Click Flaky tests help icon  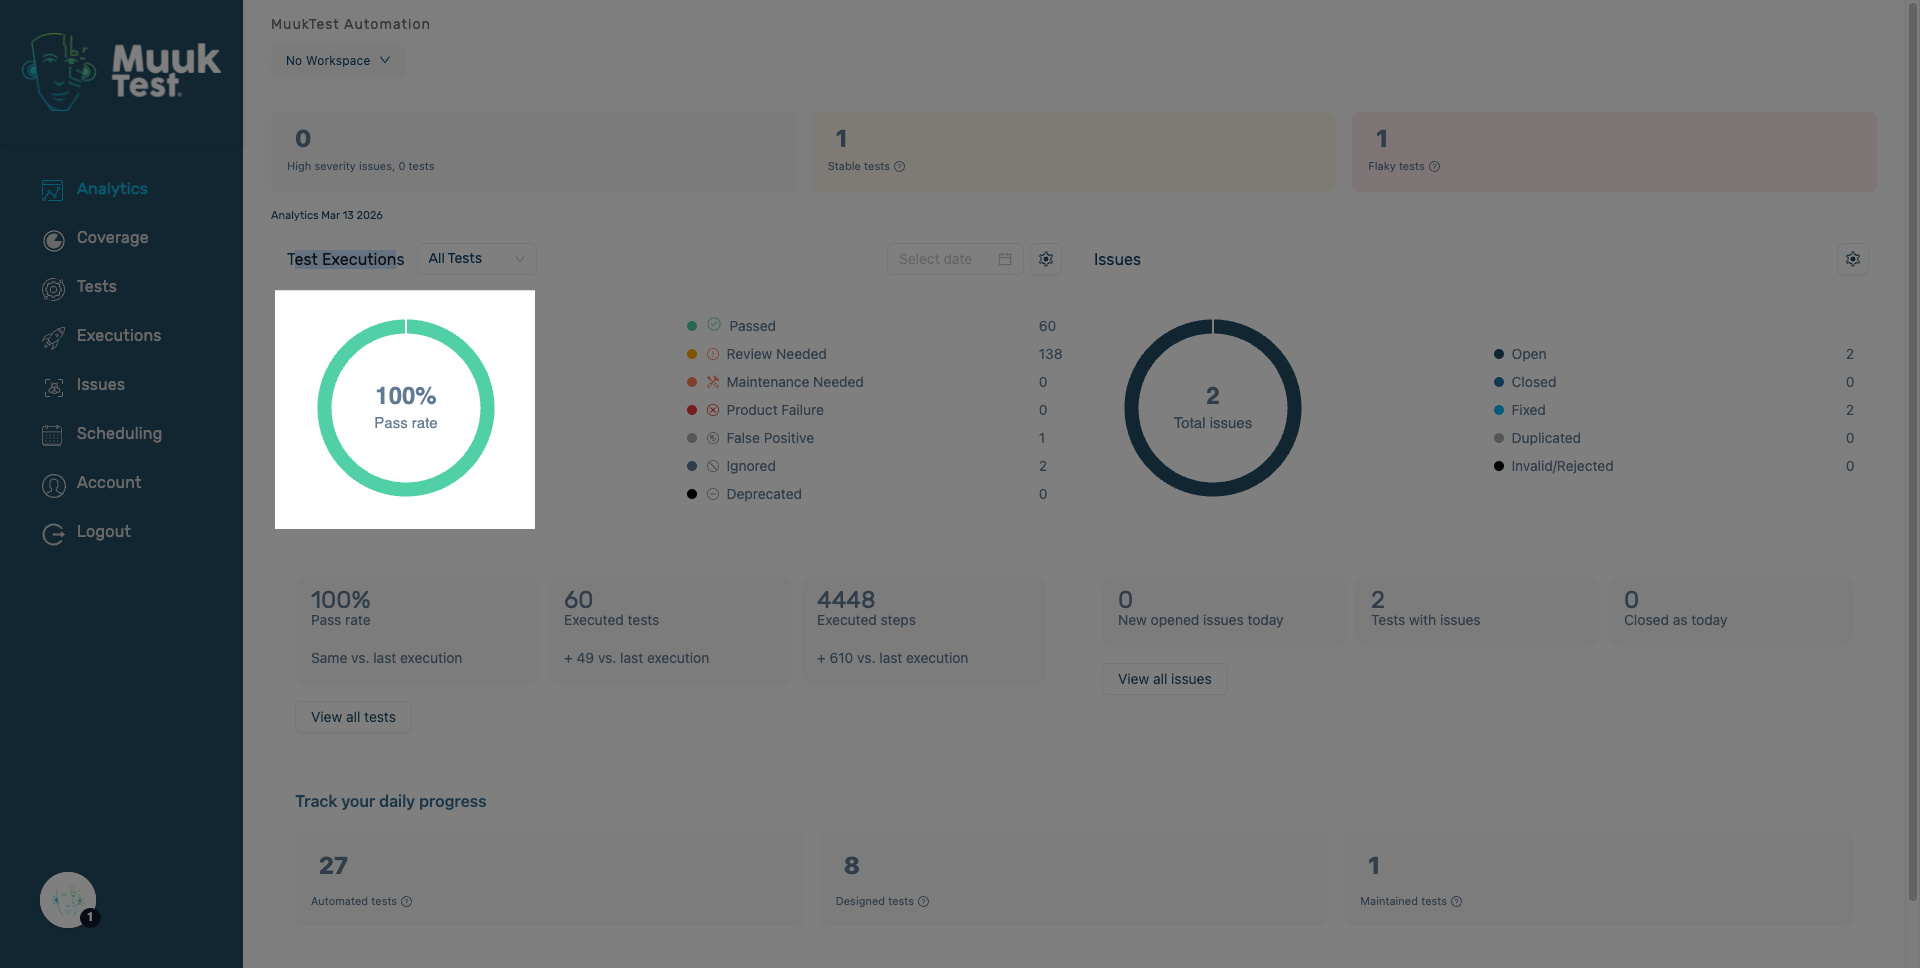pyautogui.click(x=1434, y=167)
